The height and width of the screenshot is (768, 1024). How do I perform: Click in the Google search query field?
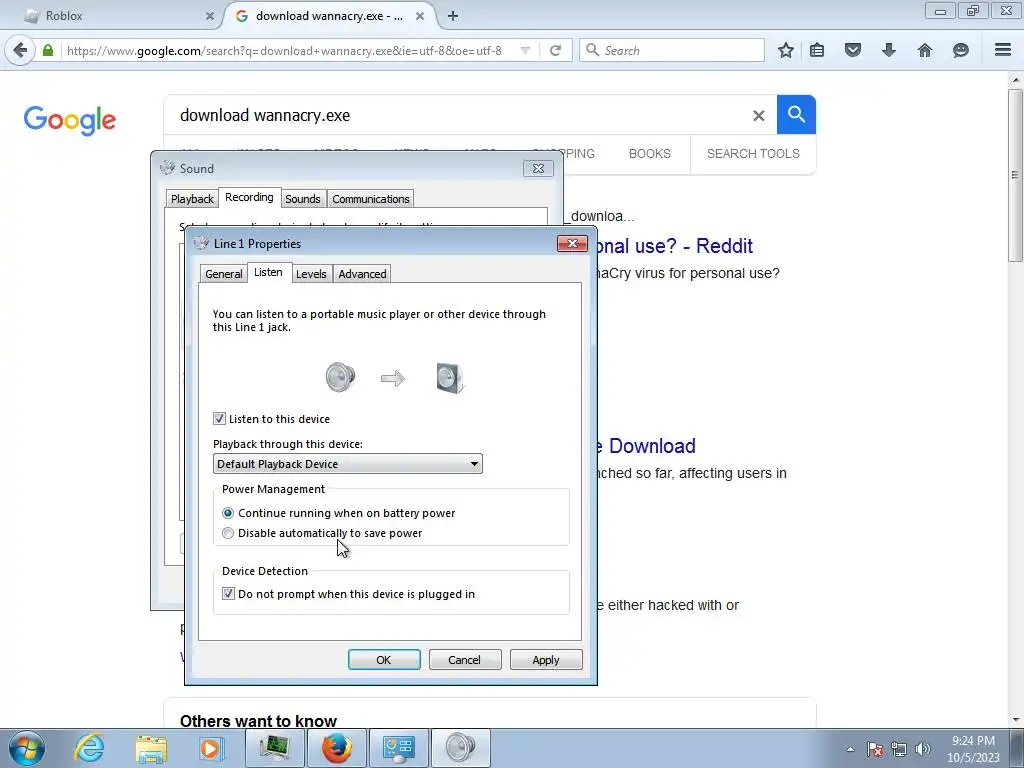(x=457, y=116)
